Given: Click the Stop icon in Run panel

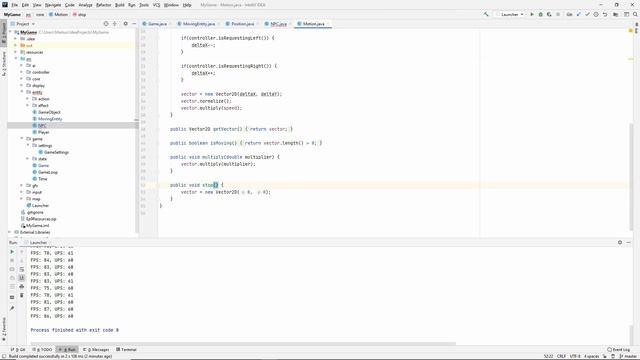Looking at the screenshot, I should pyautogui.click(x=12, y=260).
